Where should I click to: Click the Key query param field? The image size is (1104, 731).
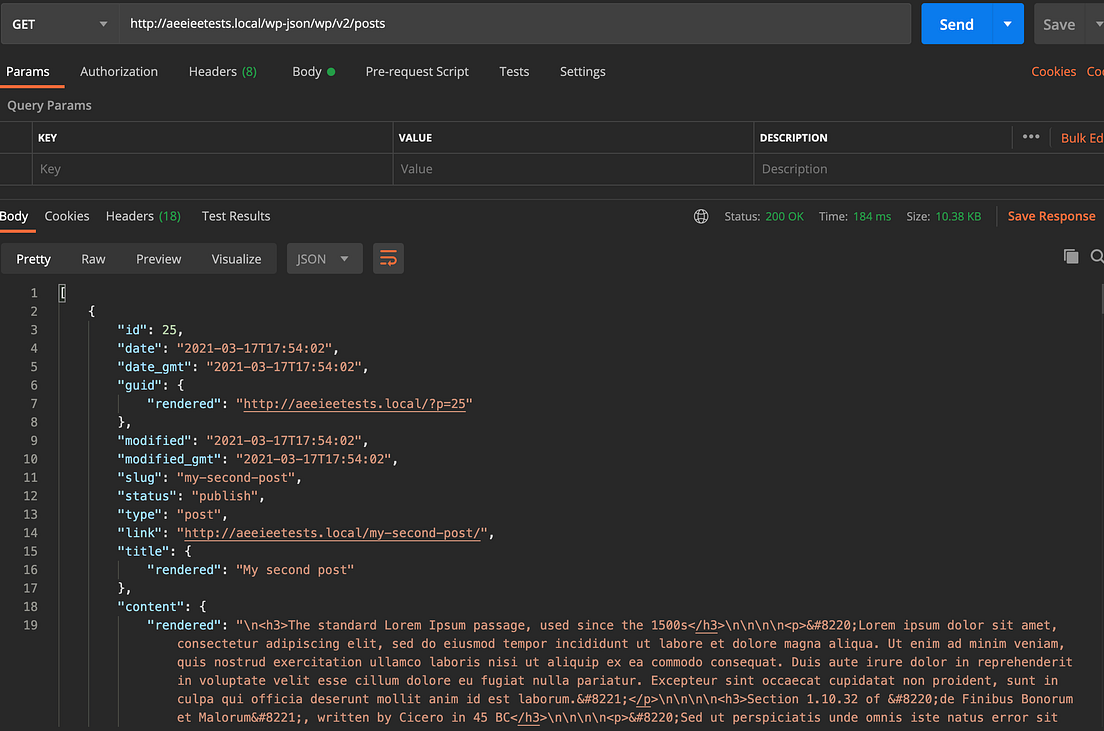(x=212, y=169)
